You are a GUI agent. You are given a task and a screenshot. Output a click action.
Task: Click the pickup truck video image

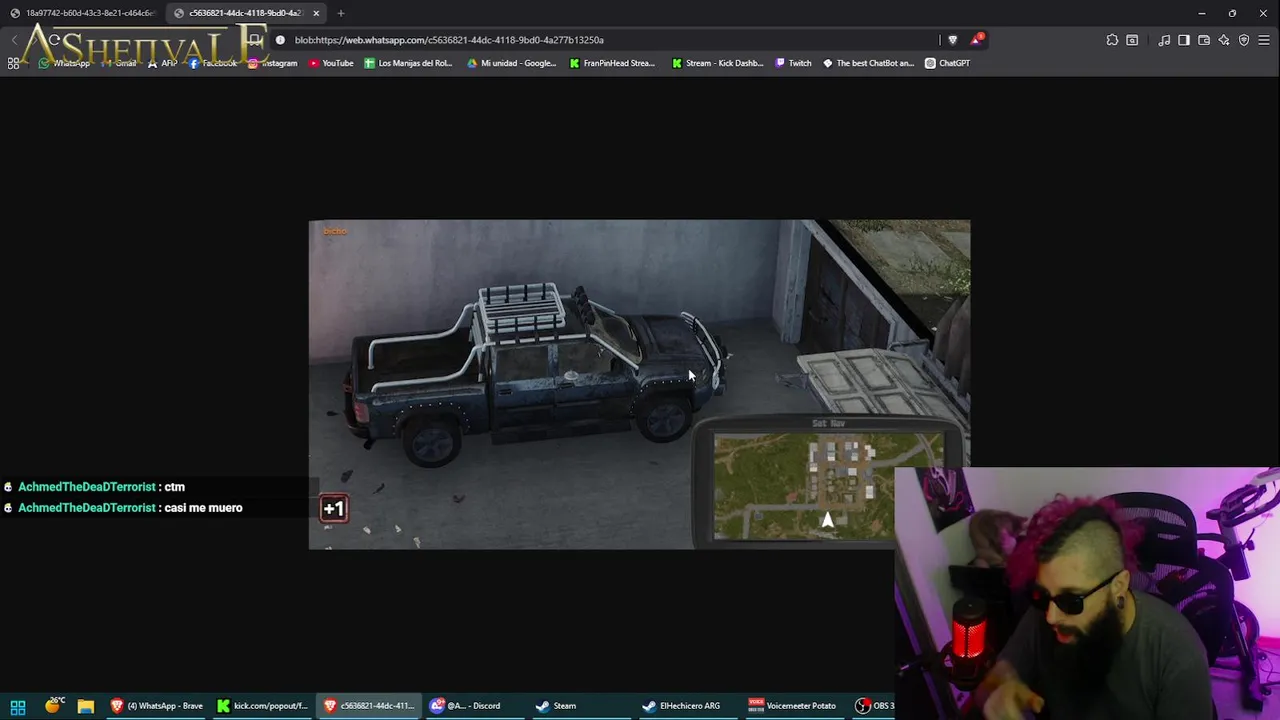(535, 375)
